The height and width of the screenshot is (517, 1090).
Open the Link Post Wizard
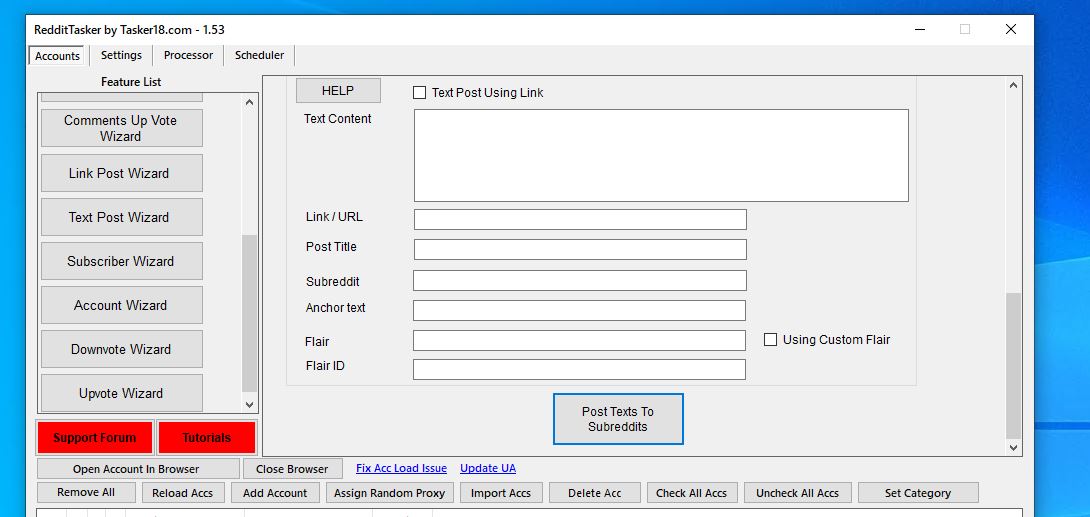tap(122, 173)
